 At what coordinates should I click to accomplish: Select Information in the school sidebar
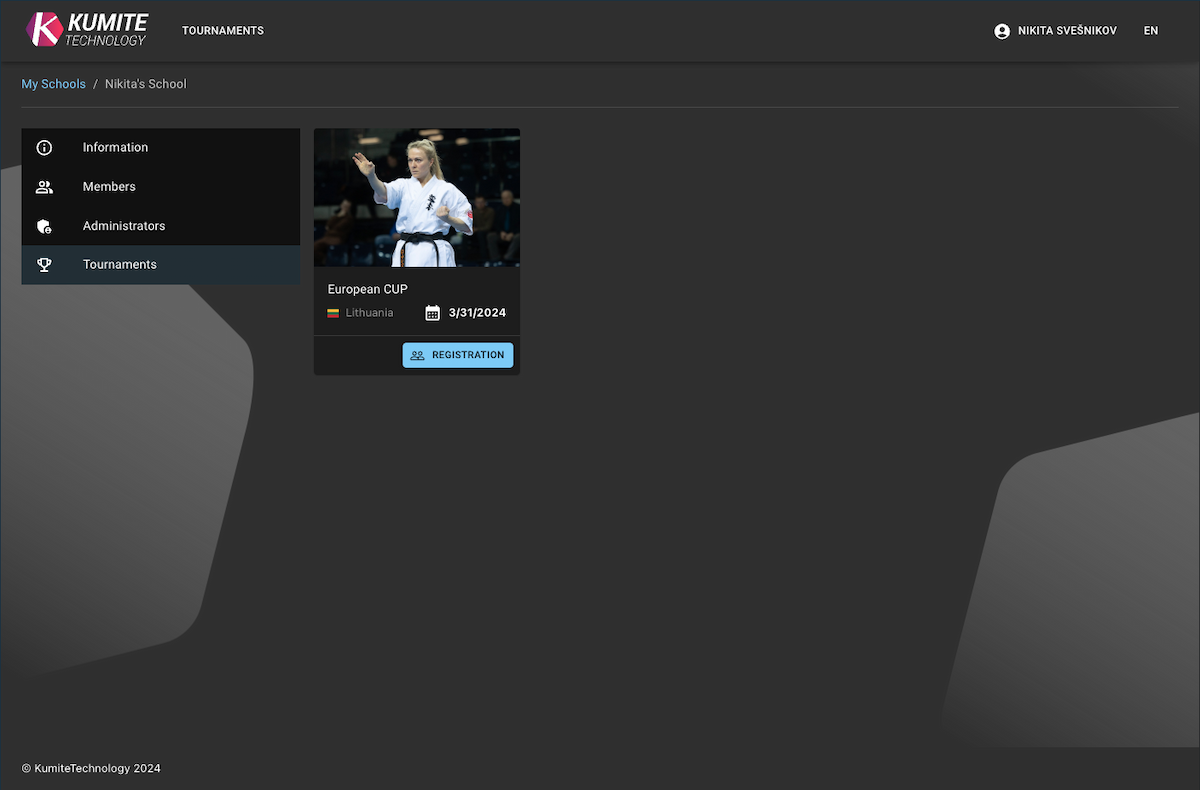tap(115, 148)
